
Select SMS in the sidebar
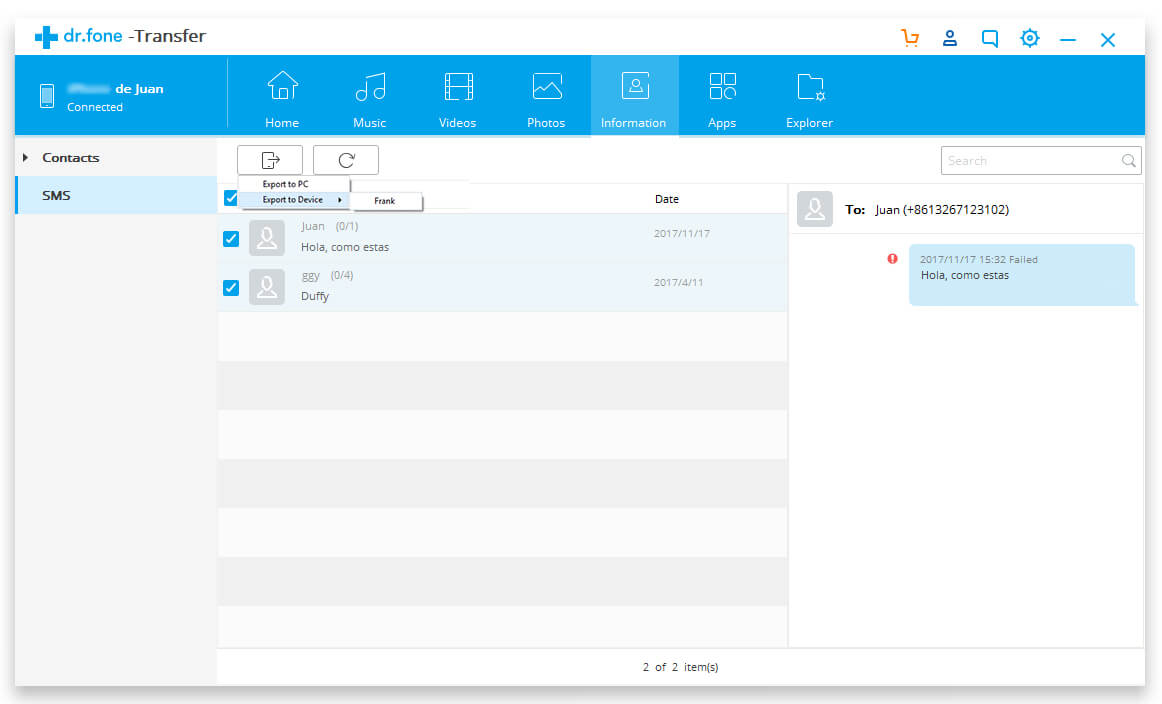tap(116, 196)
